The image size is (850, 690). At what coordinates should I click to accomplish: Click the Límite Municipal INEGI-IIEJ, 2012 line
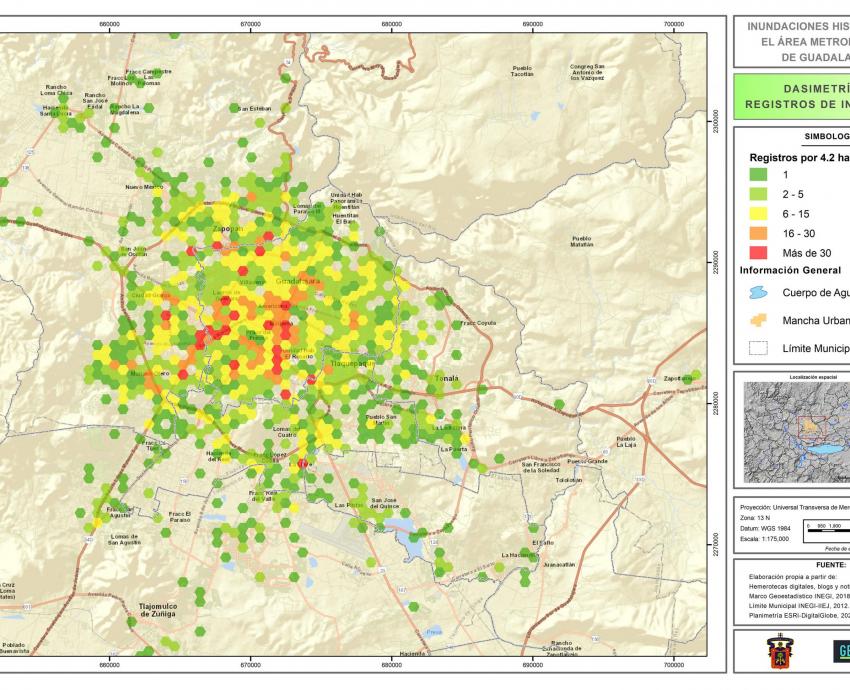click(x=799, y=605)
